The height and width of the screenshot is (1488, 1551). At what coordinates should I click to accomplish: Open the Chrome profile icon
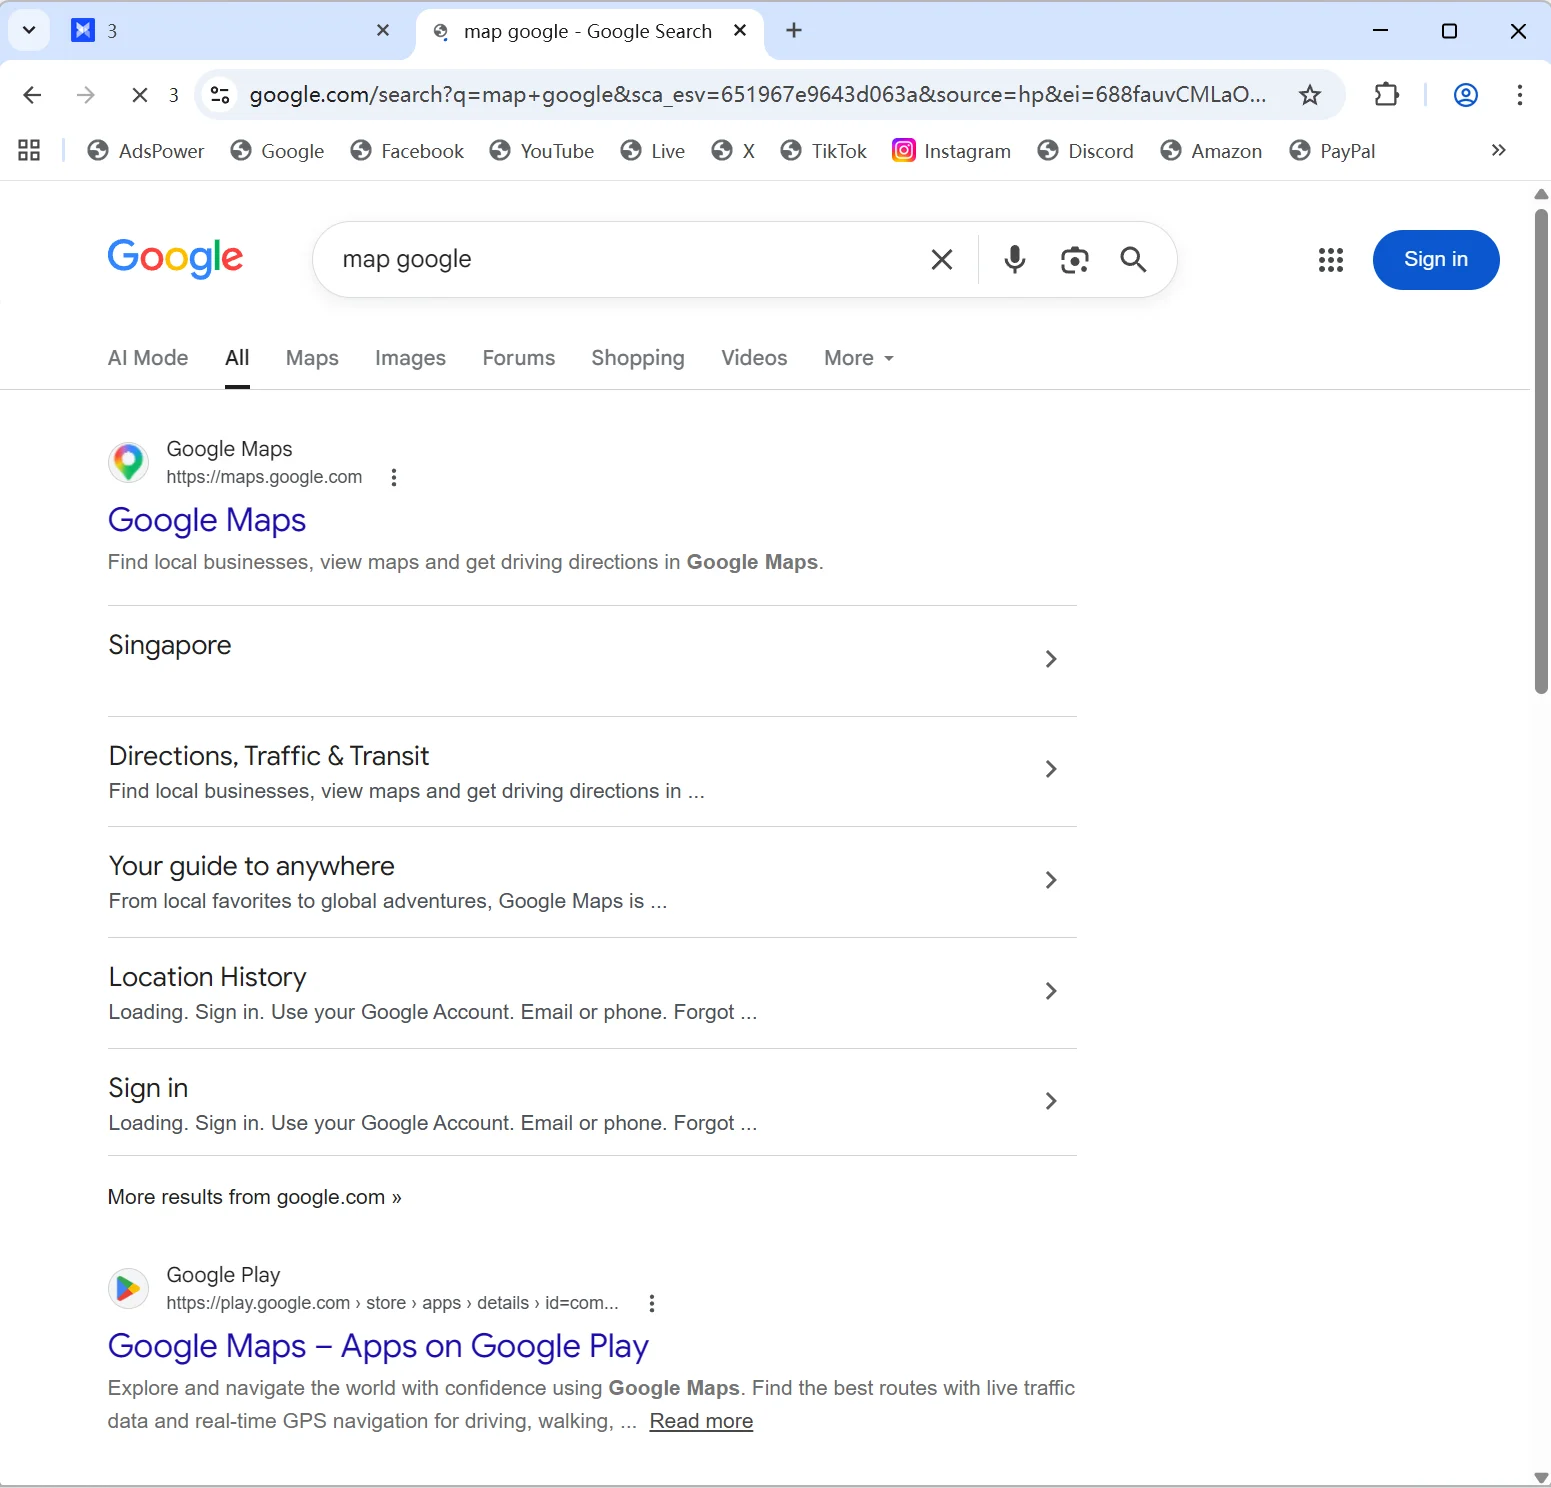[1465, 95]
